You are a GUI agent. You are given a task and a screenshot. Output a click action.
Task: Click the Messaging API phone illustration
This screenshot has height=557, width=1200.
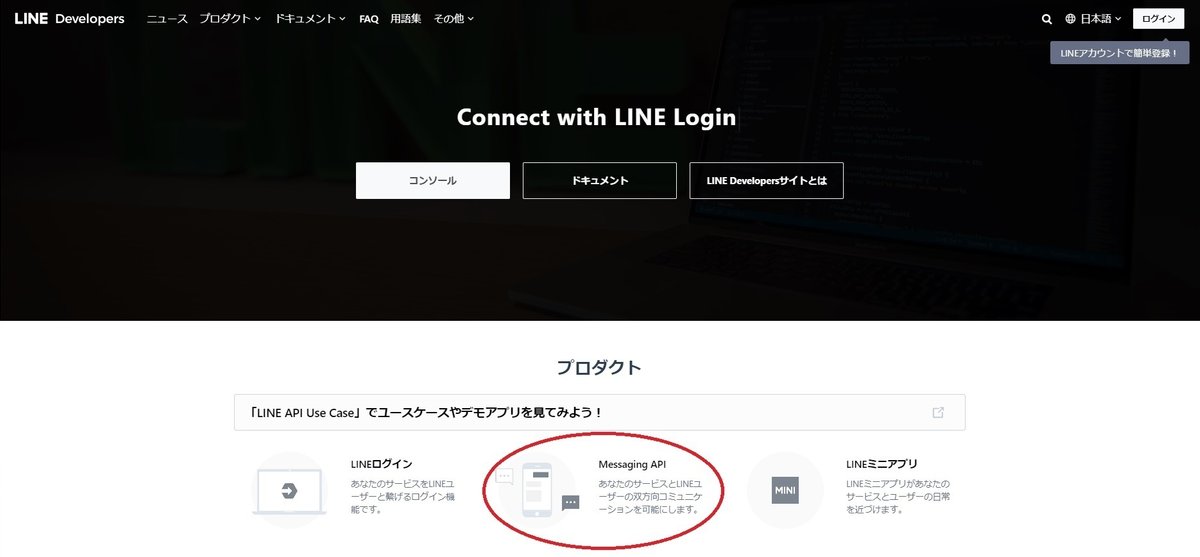tap(538, 490)
